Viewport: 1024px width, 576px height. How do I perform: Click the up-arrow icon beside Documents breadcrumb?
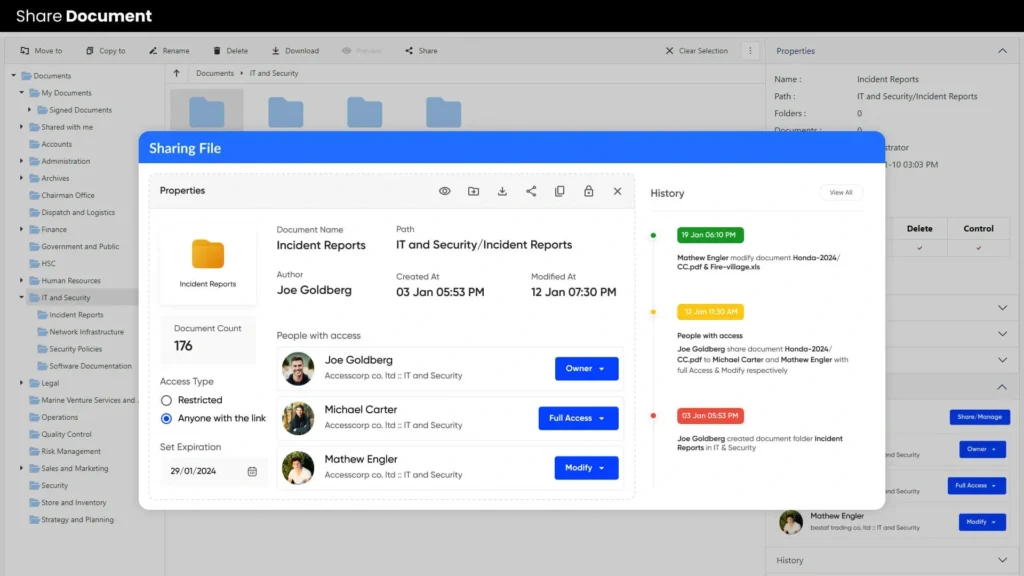pos(177,73)
